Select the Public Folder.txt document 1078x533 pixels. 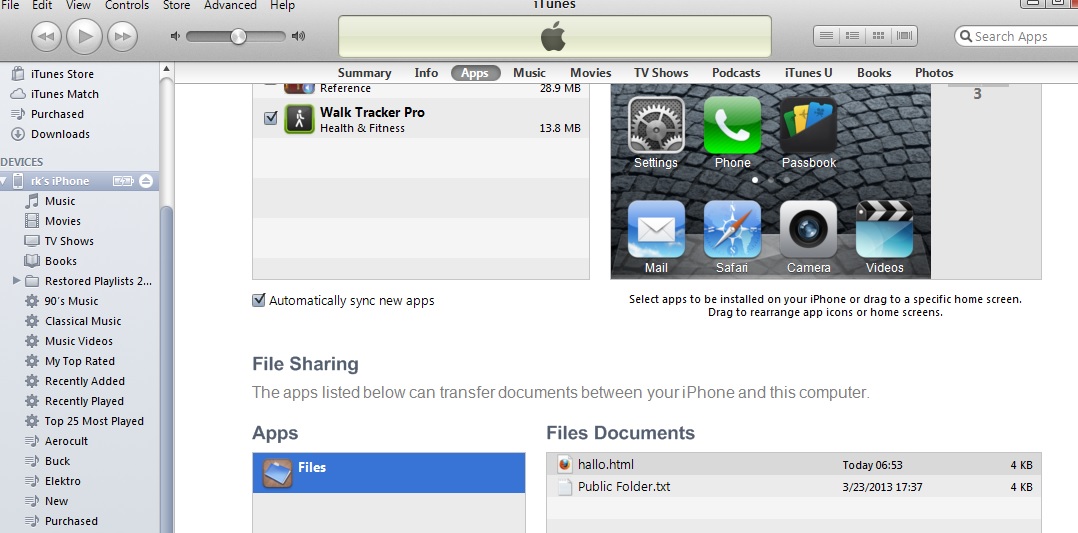(794, 487)
